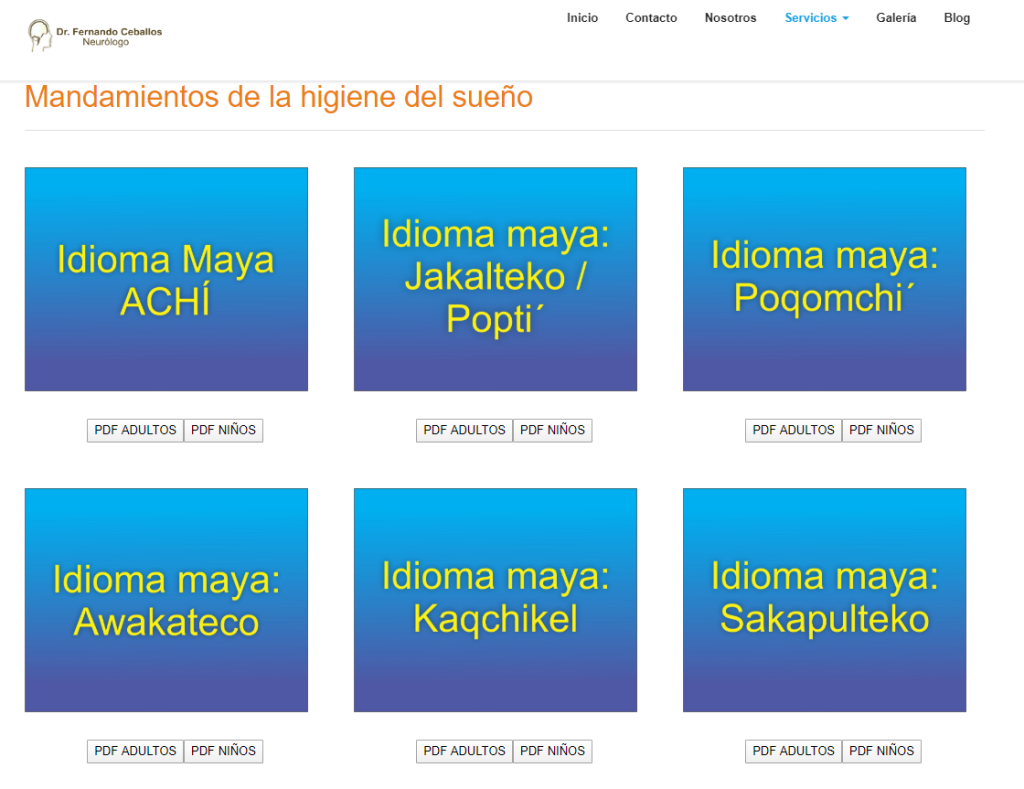Select the Idioma Maya ACHÍ thumbnail

pyautogui.click(x=166, y=279)
